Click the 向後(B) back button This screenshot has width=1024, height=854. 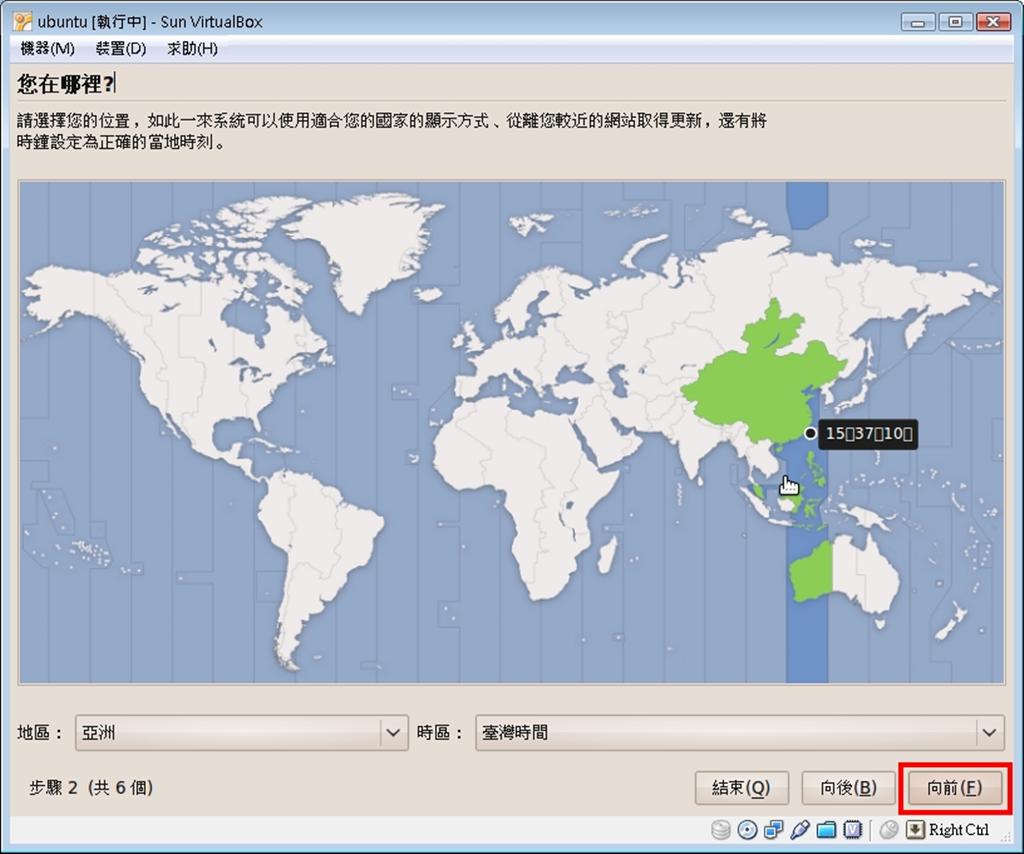(x=848, y=788)
